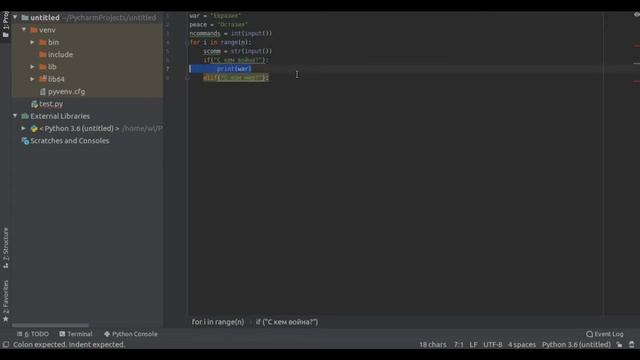Open test.py from the project tree
Image resolution: width=640 pixels, height=360 pixels.
click(x=51, y=104)
